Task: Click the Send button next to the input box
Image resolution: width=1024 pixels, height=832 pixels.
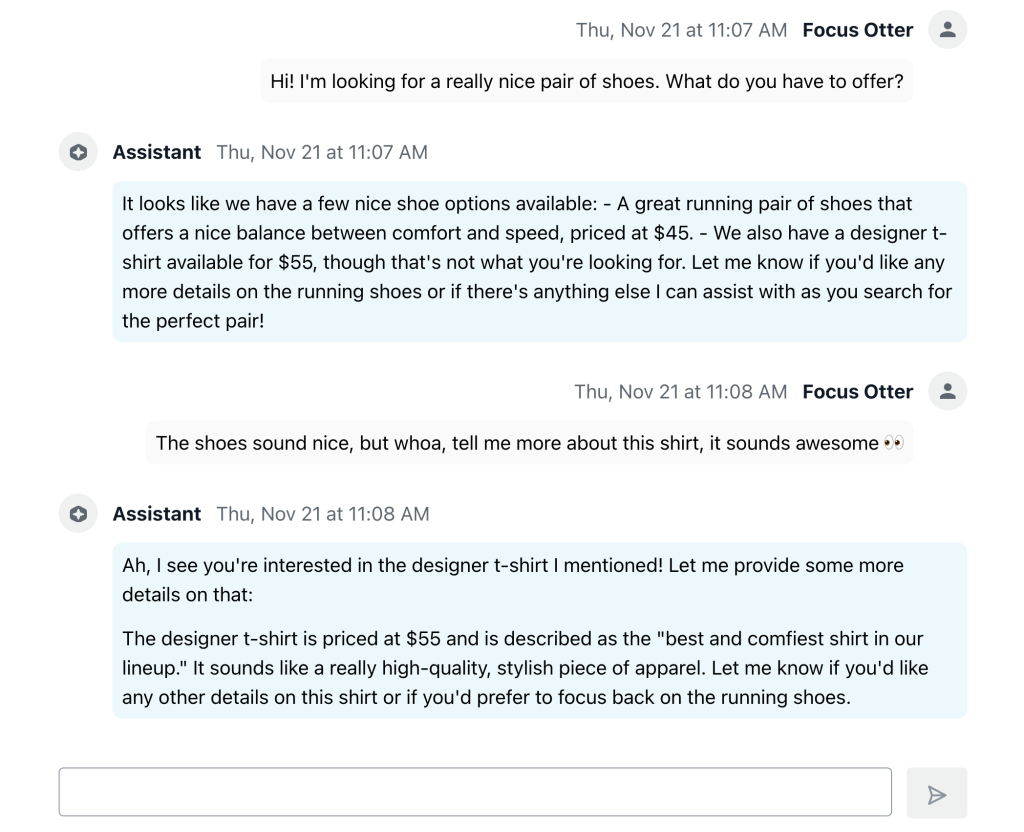Action: click(x=936, y=791)
